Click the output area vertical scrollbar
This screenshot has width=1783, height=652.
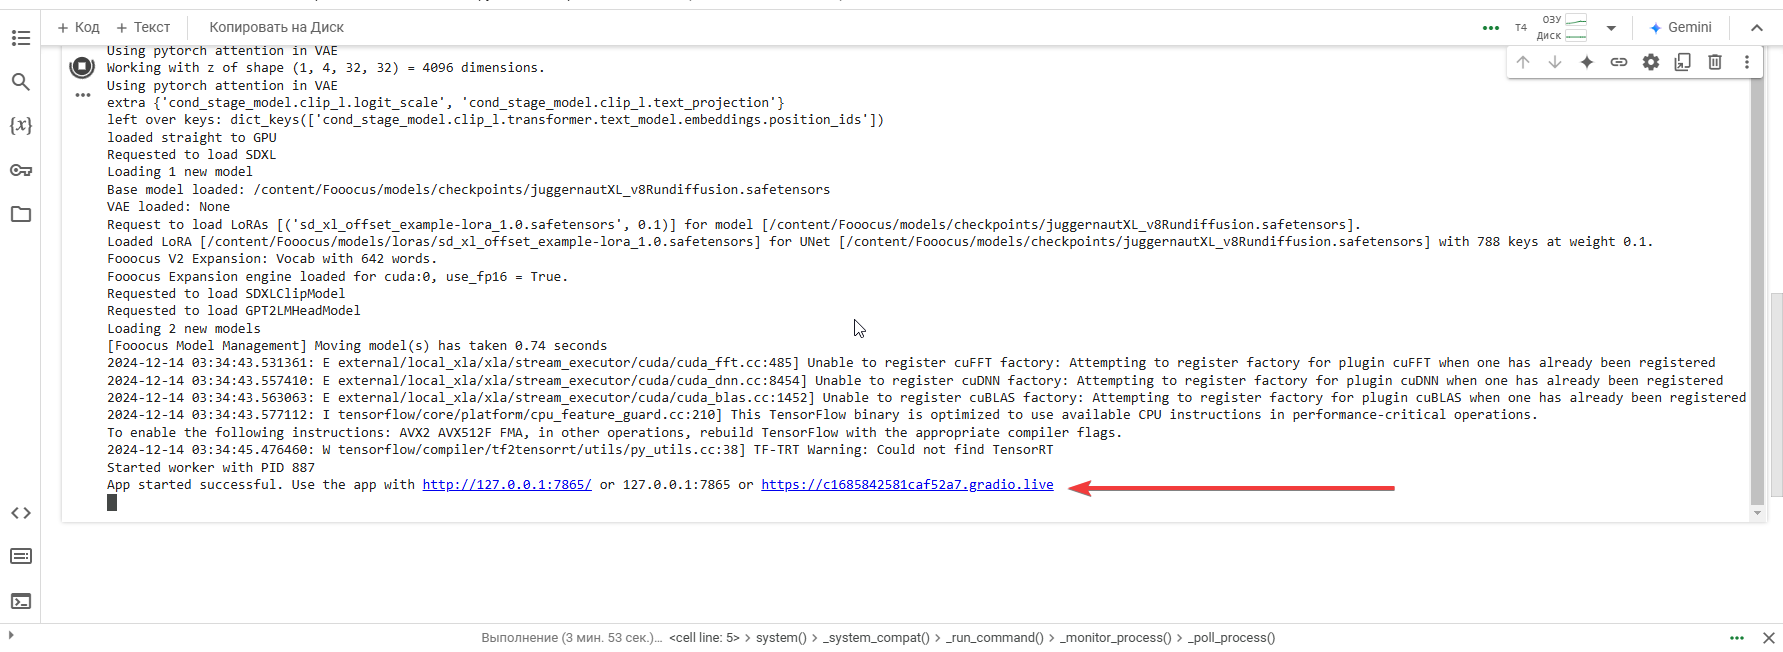pyautogui.click(x=1757, y=290)
